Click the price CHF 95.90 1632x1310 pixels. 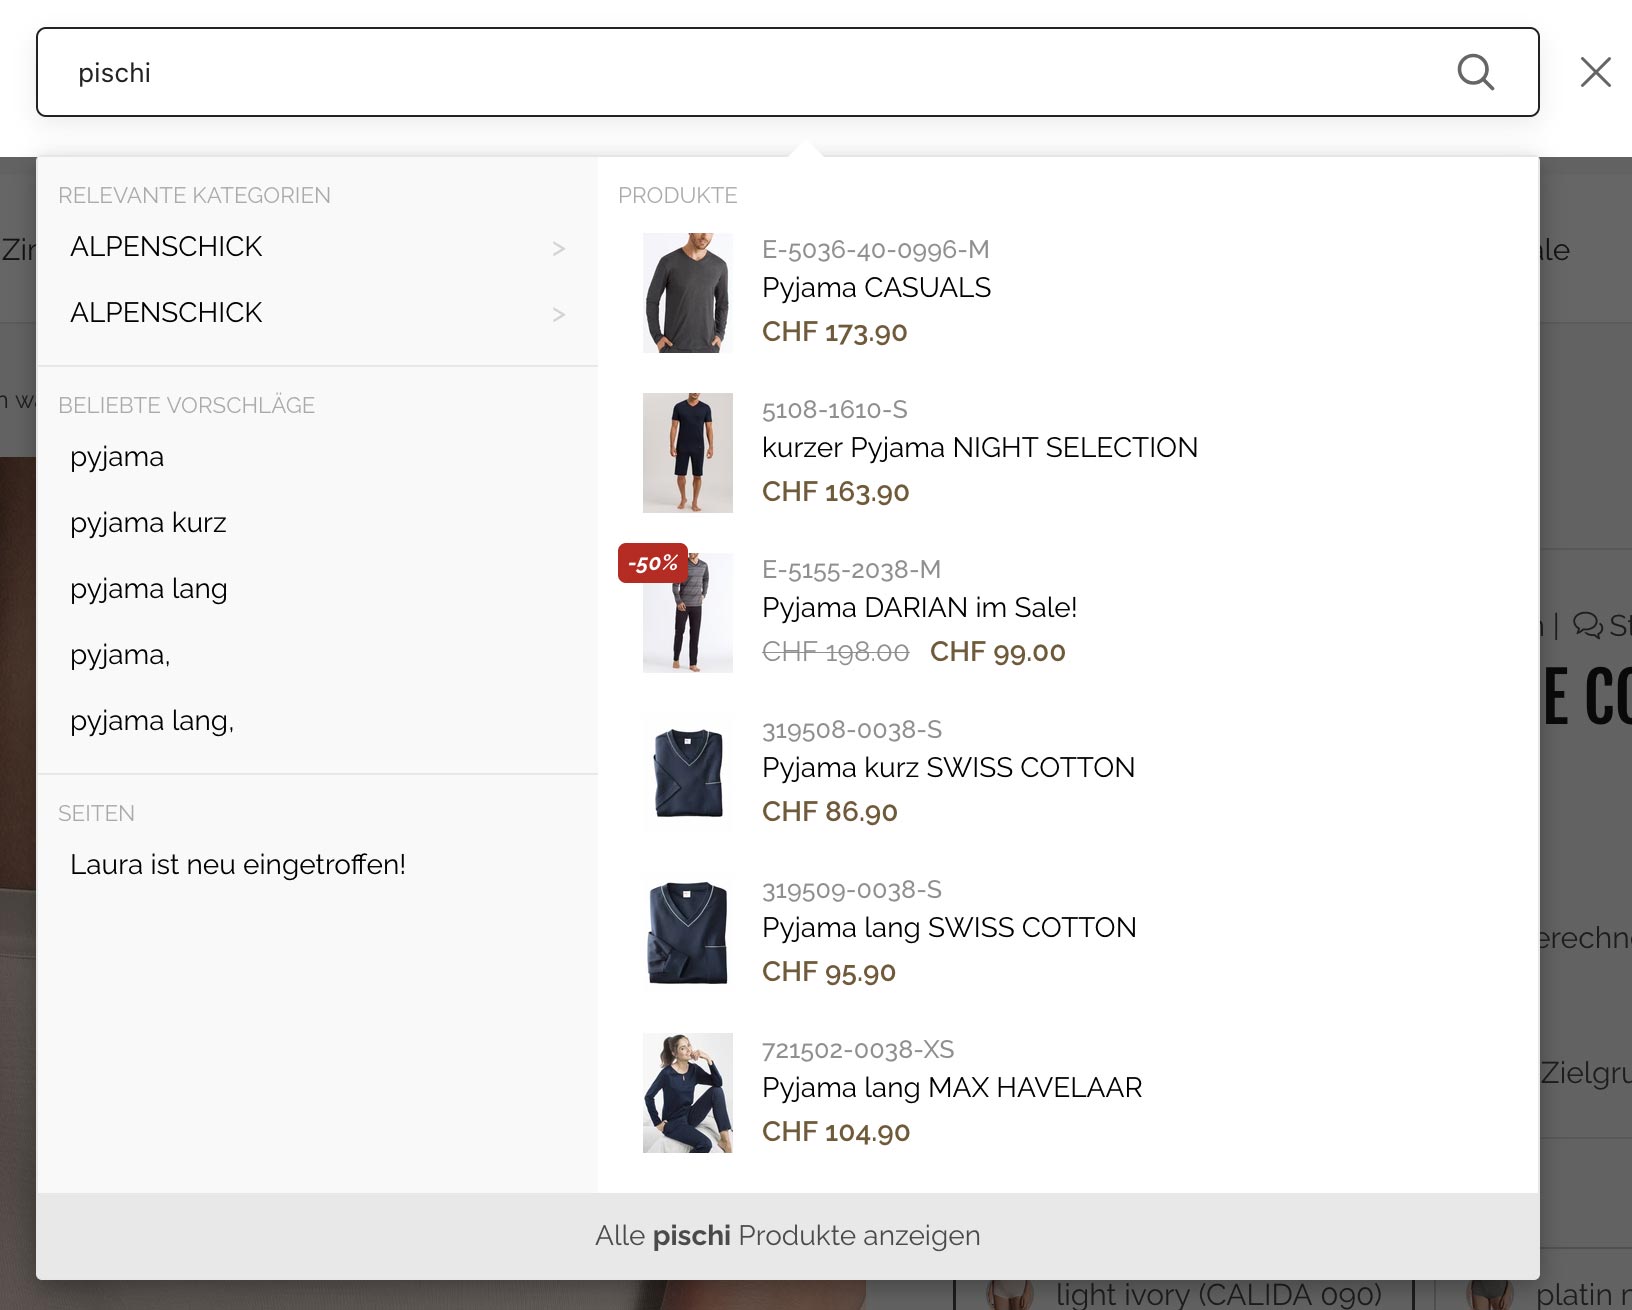[x=829, y=972]
